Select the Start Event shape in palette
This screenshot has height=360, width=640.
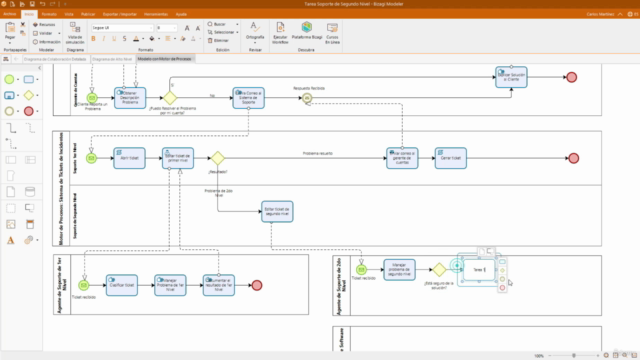click(9, 79)
